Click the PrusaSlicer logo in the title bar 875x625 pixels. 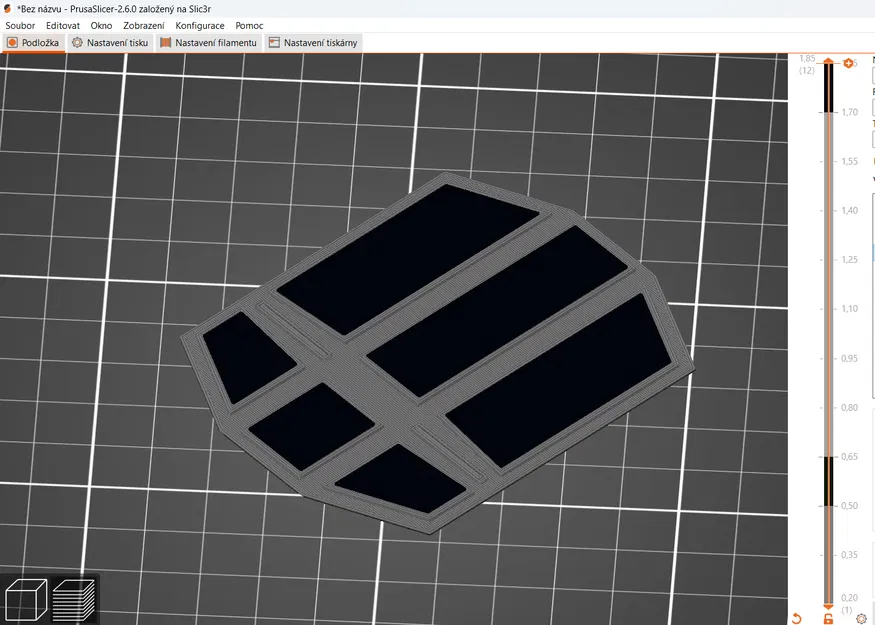click(7, 9)
